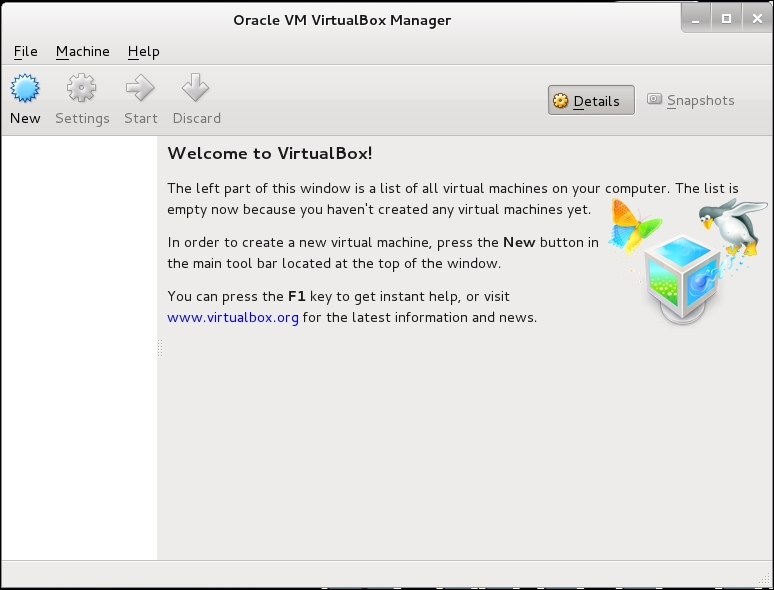The image size is (774, 590).
Task: Click the VirtualBox cube logo image
Action: click(x=687, y=262)
